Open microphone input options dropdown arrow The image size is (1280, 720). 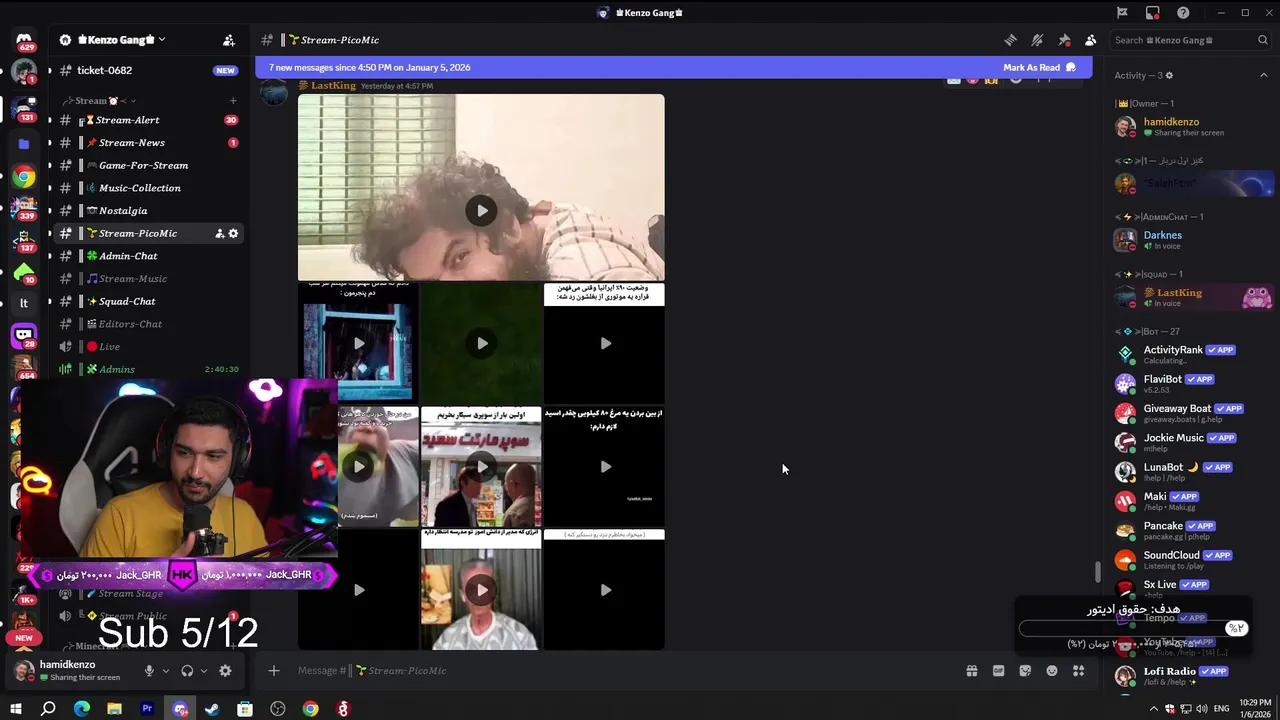click(166, 671)
